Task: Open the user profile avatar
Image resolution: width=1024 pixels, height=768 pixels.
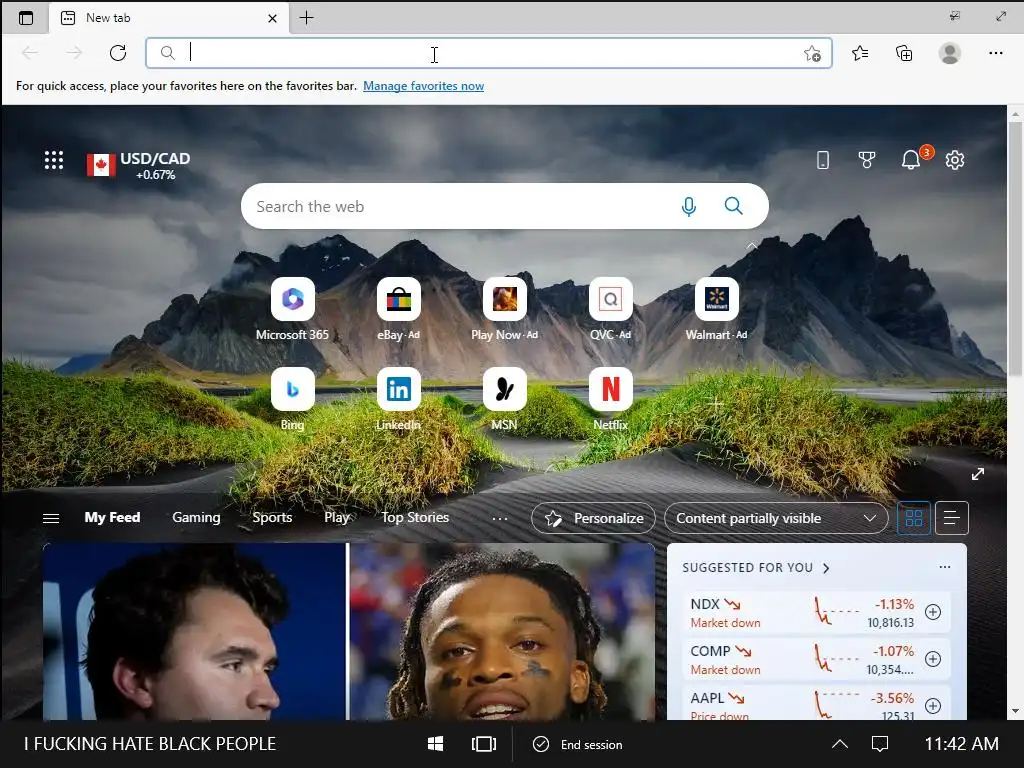Action: [950, 53]
